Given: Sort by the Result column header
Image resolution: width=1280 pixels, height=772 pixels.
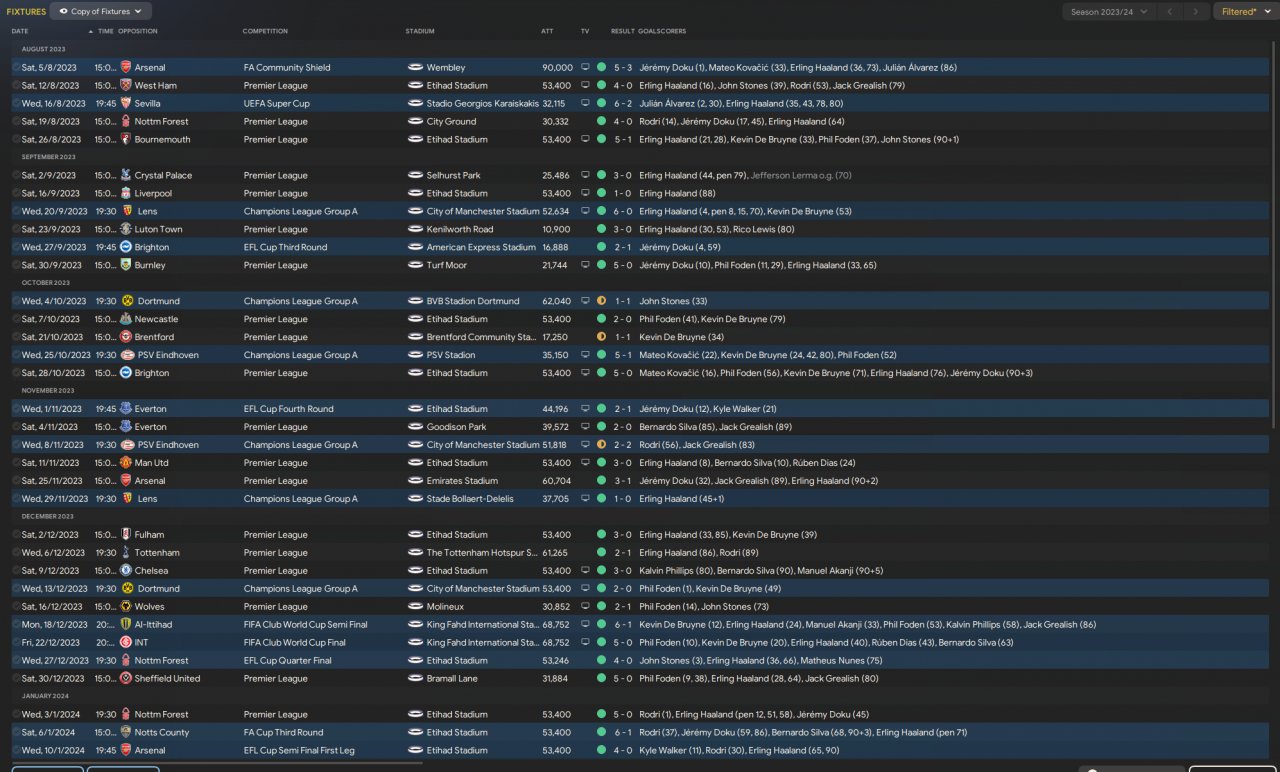Looking at the screenshot, I should (622, 31).
